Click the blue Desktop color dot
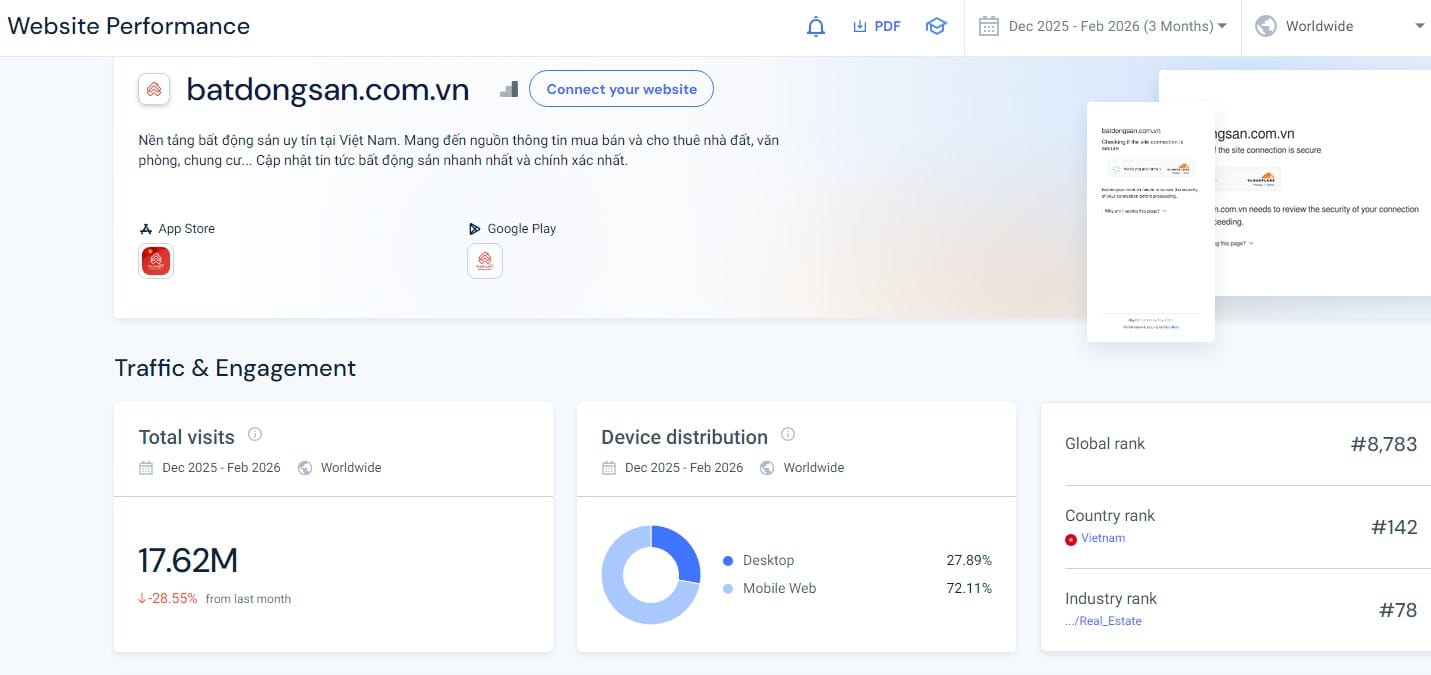The height and width of the screenshot is (675, 1431). click(729, 560)
